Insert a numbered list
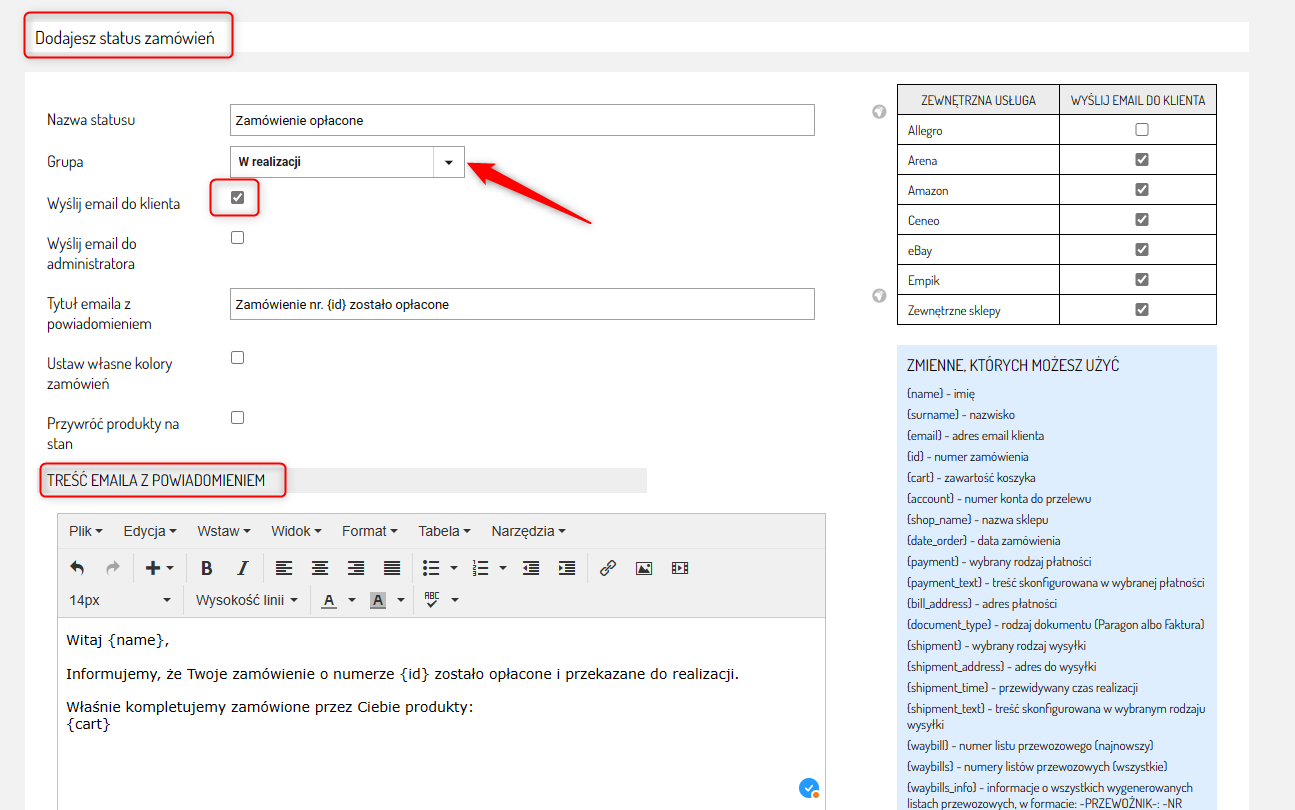This screenshot has width=1295, height=810. tap(480, 568)
